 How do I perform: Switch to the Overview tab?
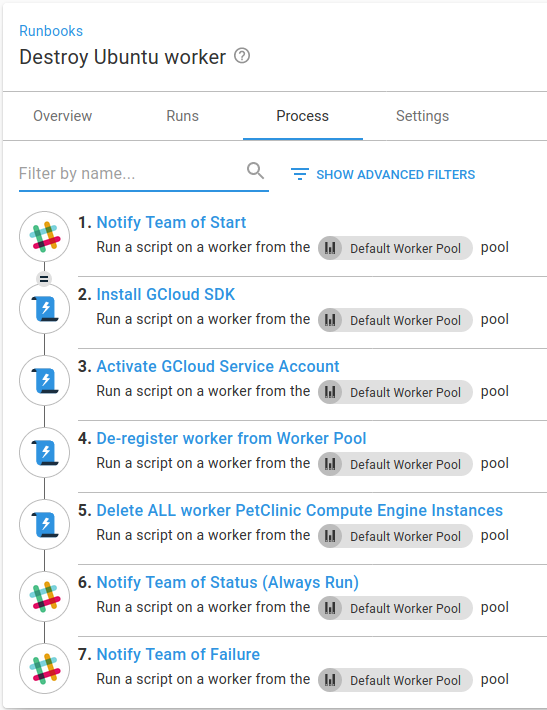(x=62, y=116)
